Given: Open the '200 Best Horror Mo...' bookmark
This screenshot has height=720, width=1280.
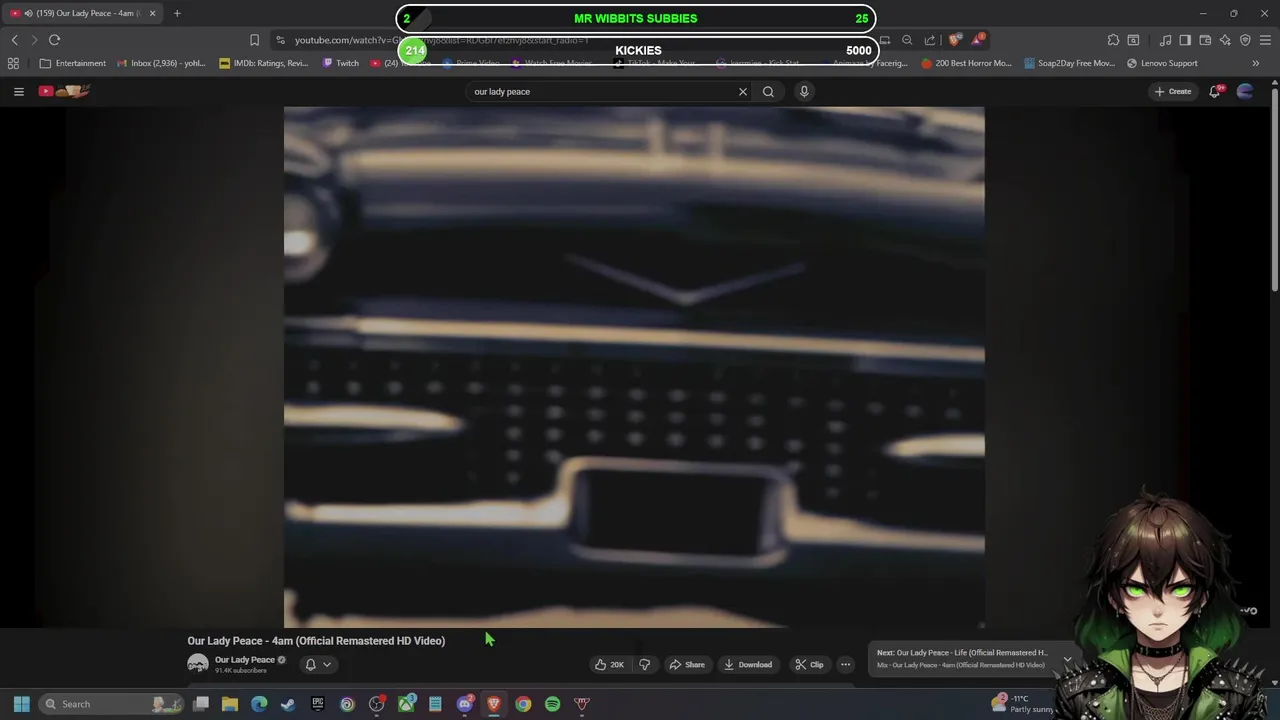Looking at the screenshot, I should point(966,63).
